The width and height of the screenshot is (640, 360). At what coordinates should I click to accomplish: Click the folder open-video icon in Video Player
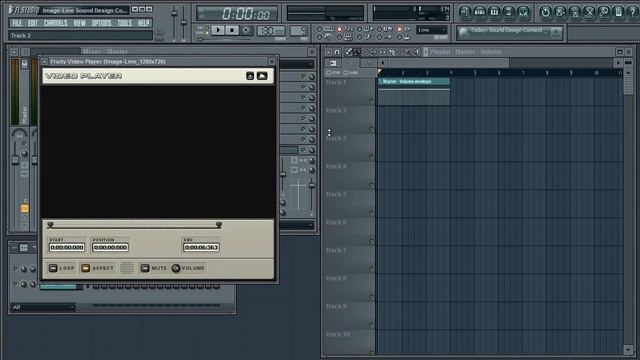tap(262, 76)
